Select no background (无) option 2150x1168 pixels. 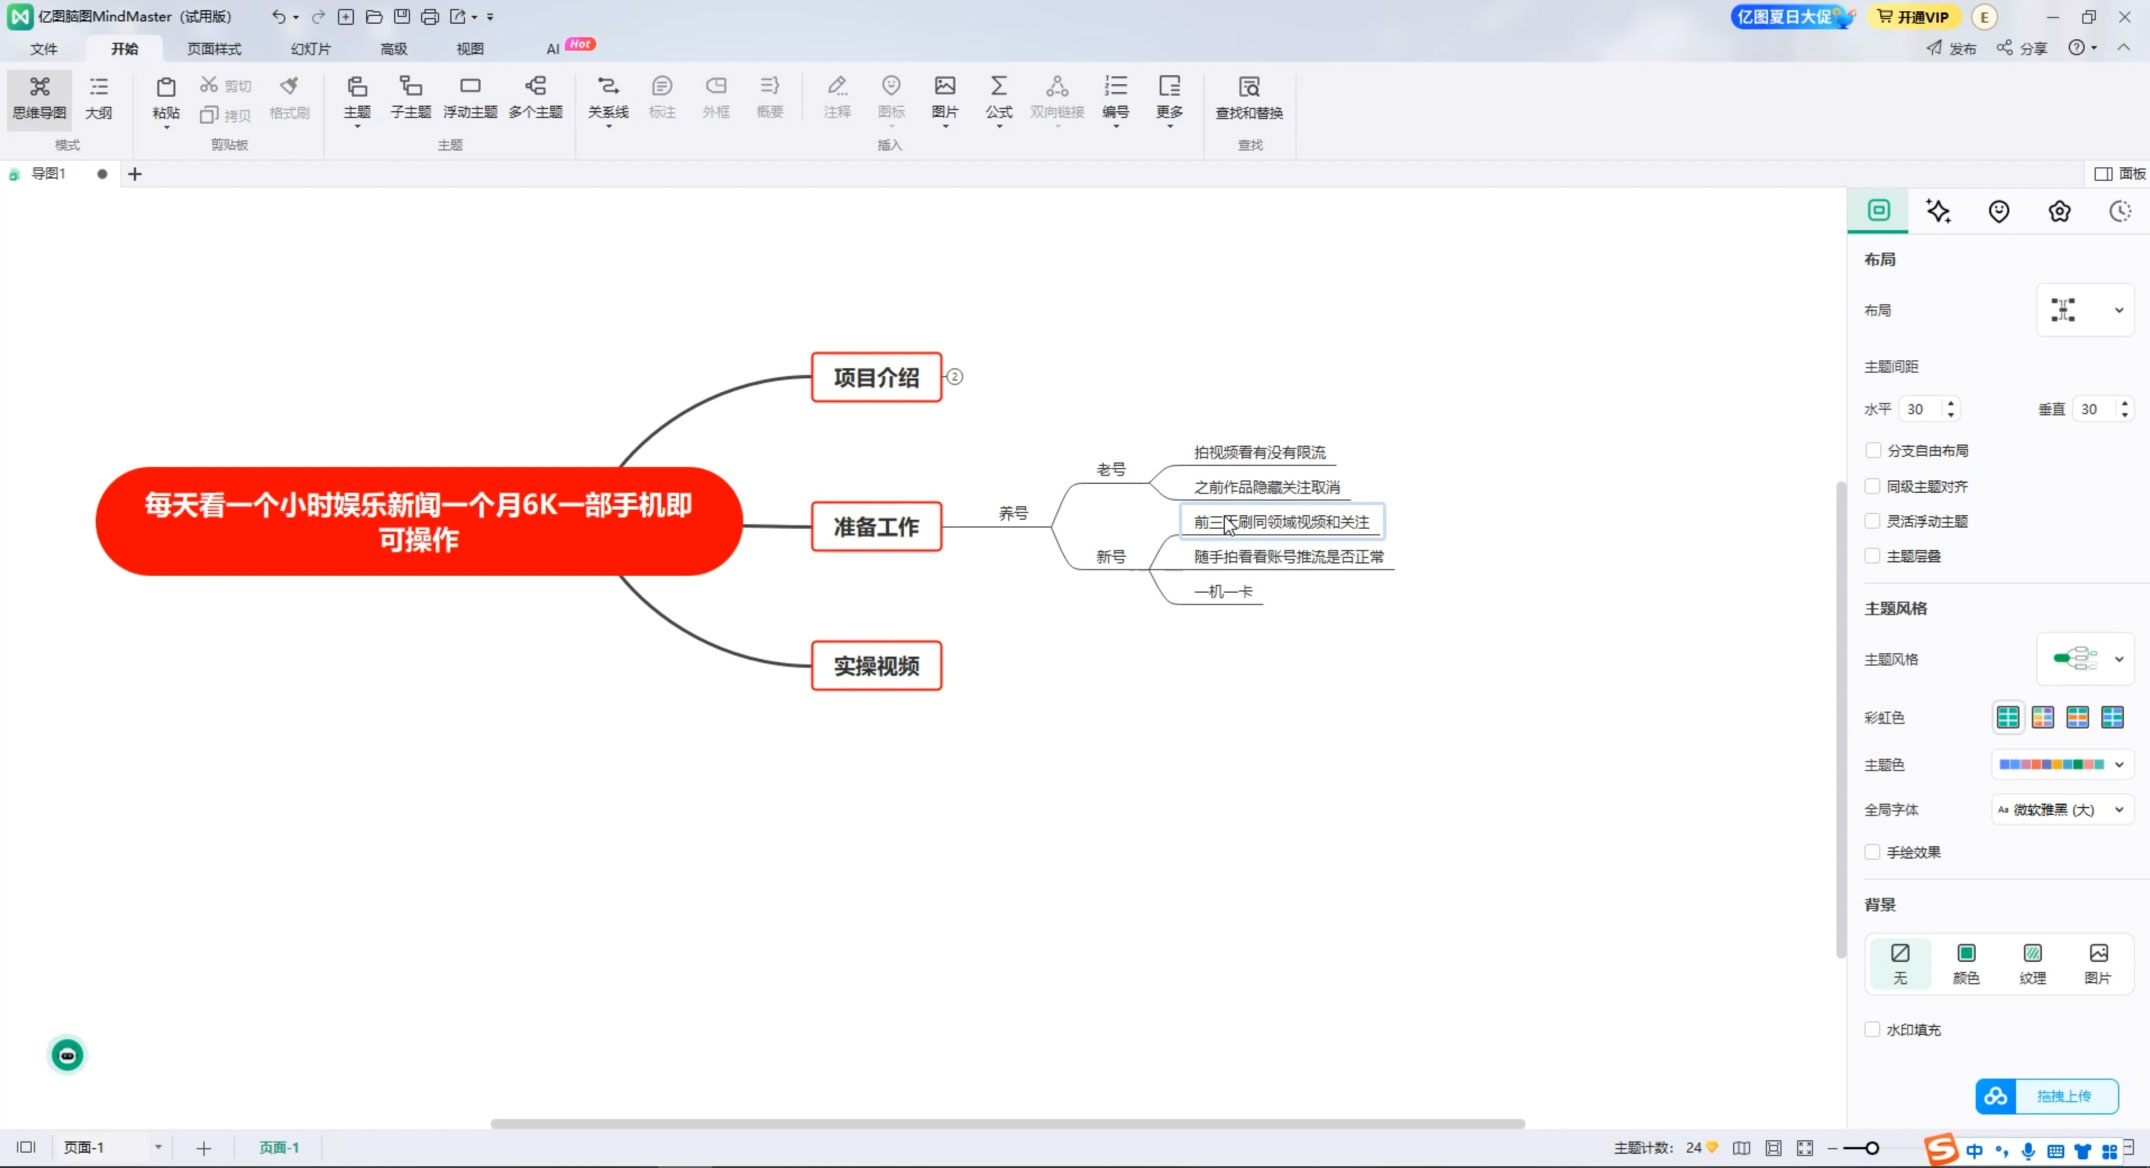click(1899, 963)
